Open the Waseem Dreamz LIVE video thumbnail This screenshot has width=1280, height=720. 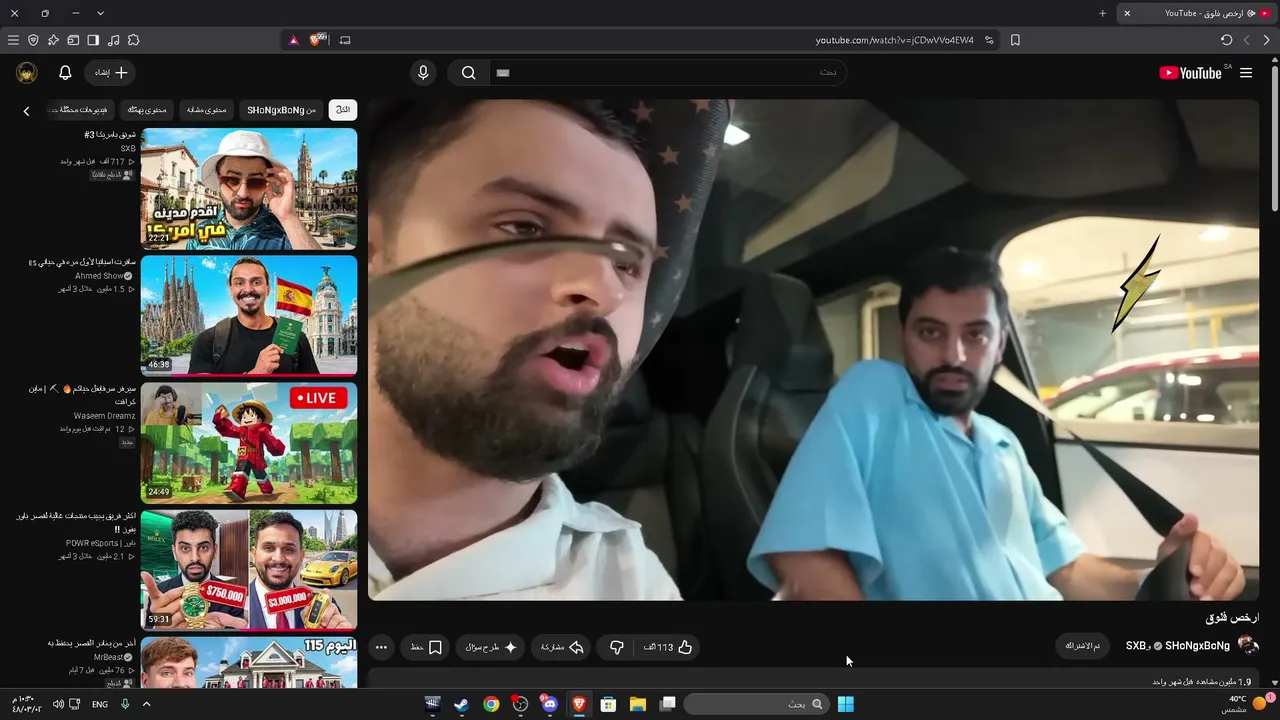click(x=249, y=443)
